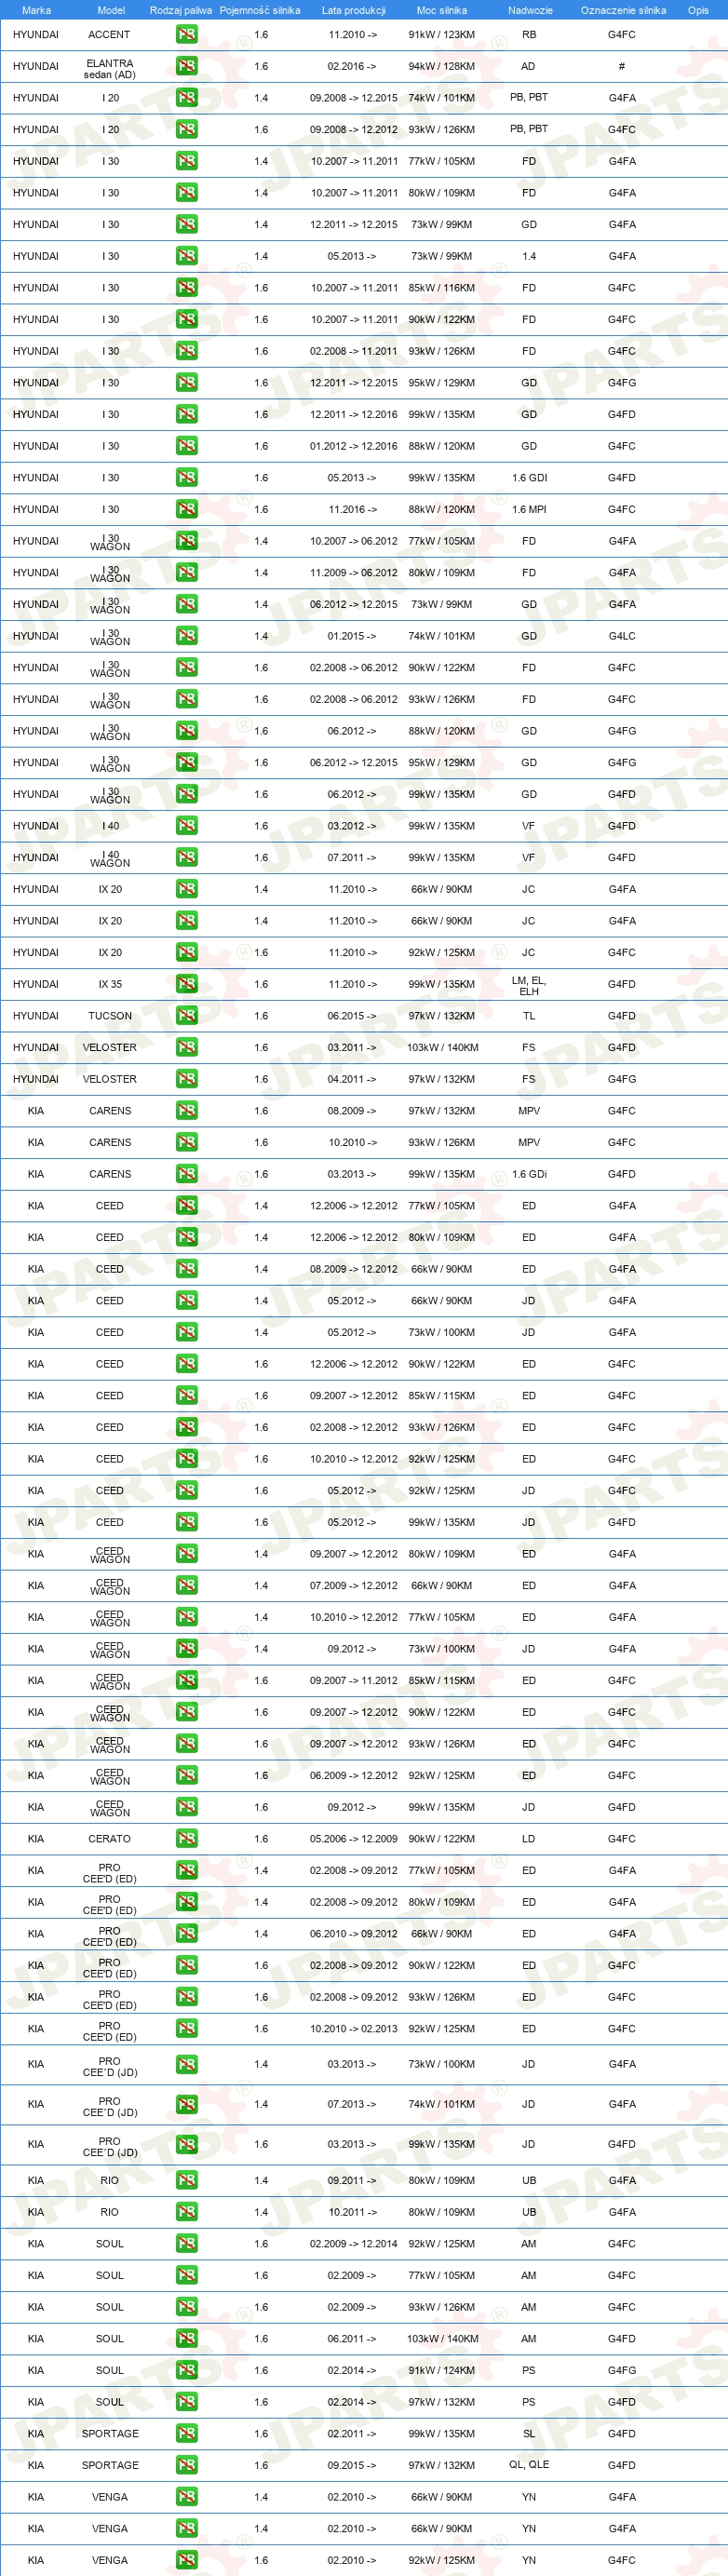This screenshot has width=728, height=2576.
Task: Select the 04.2011 -> production years cell
Action: 352,1079
